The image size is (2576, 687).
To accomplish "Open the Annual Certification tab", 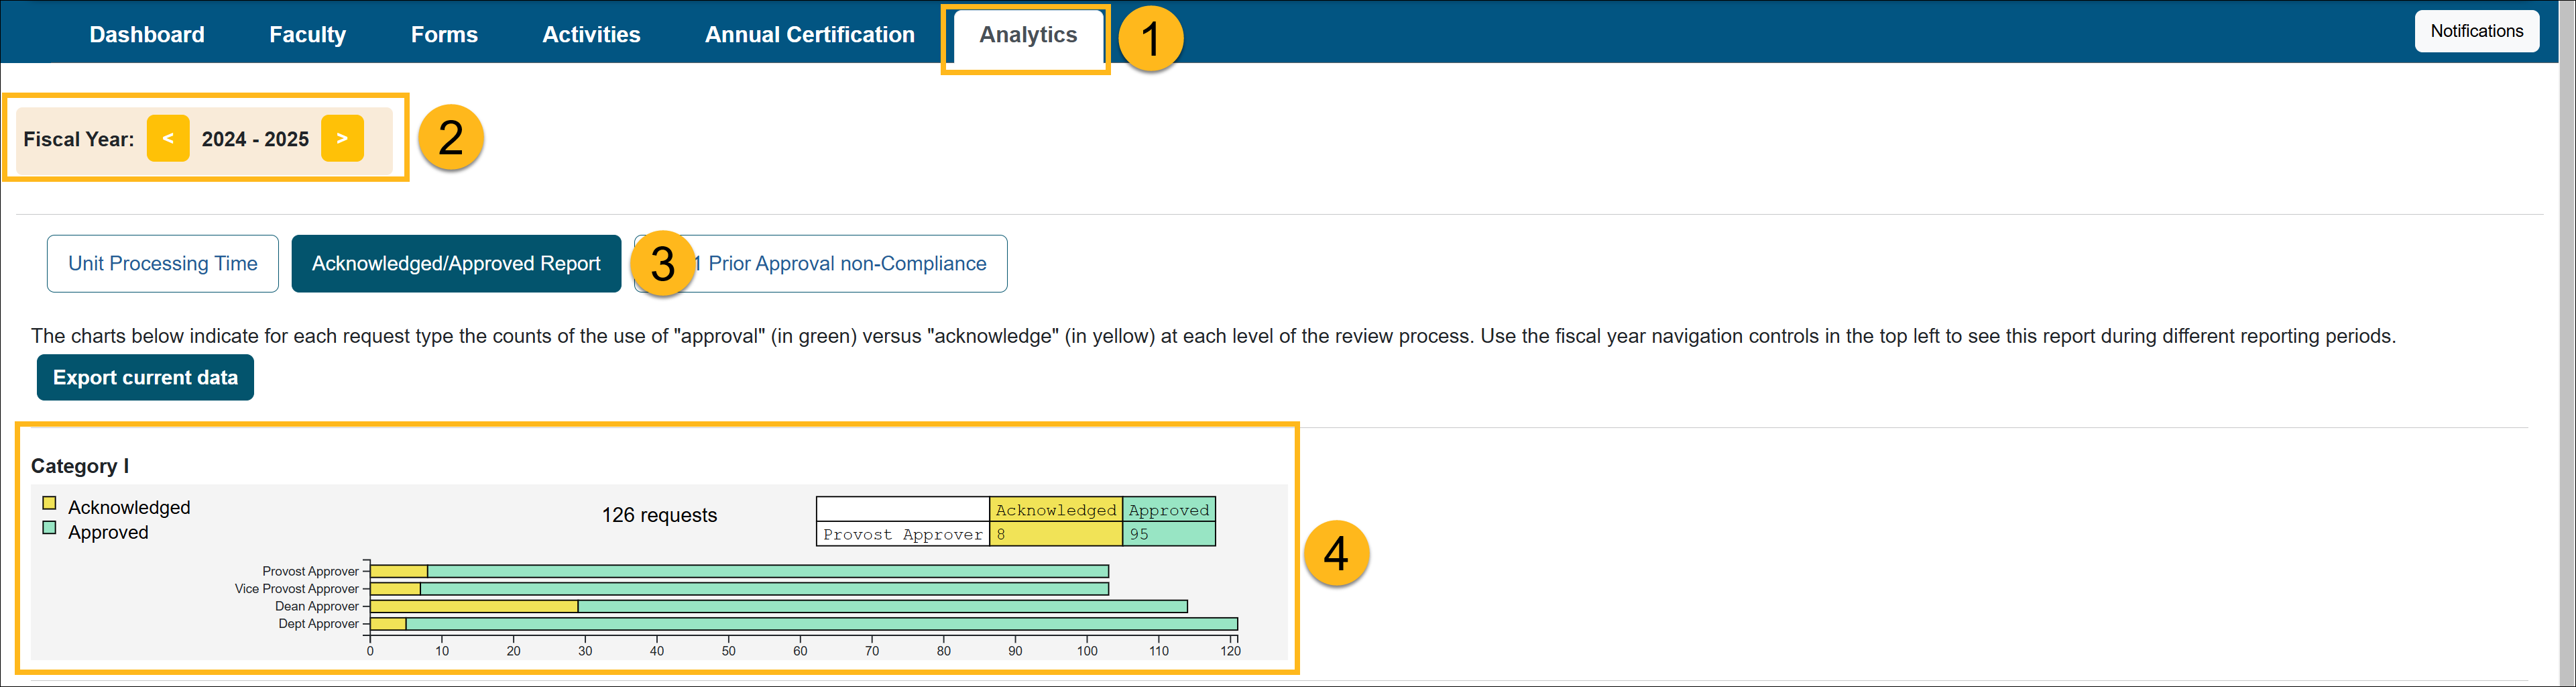I will 809,34.
